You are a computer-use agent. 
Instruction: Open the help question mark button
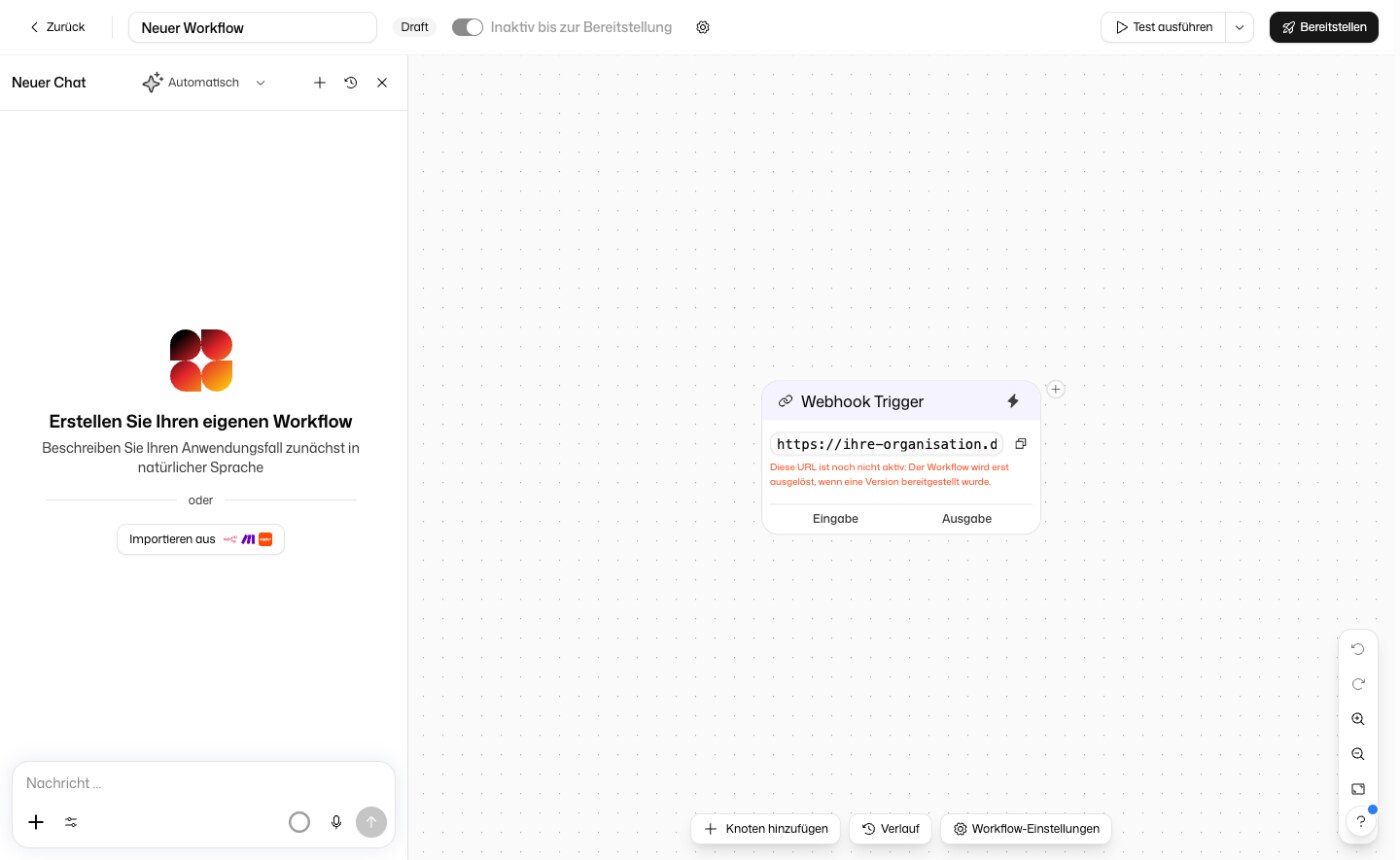tap(1361, 822)
